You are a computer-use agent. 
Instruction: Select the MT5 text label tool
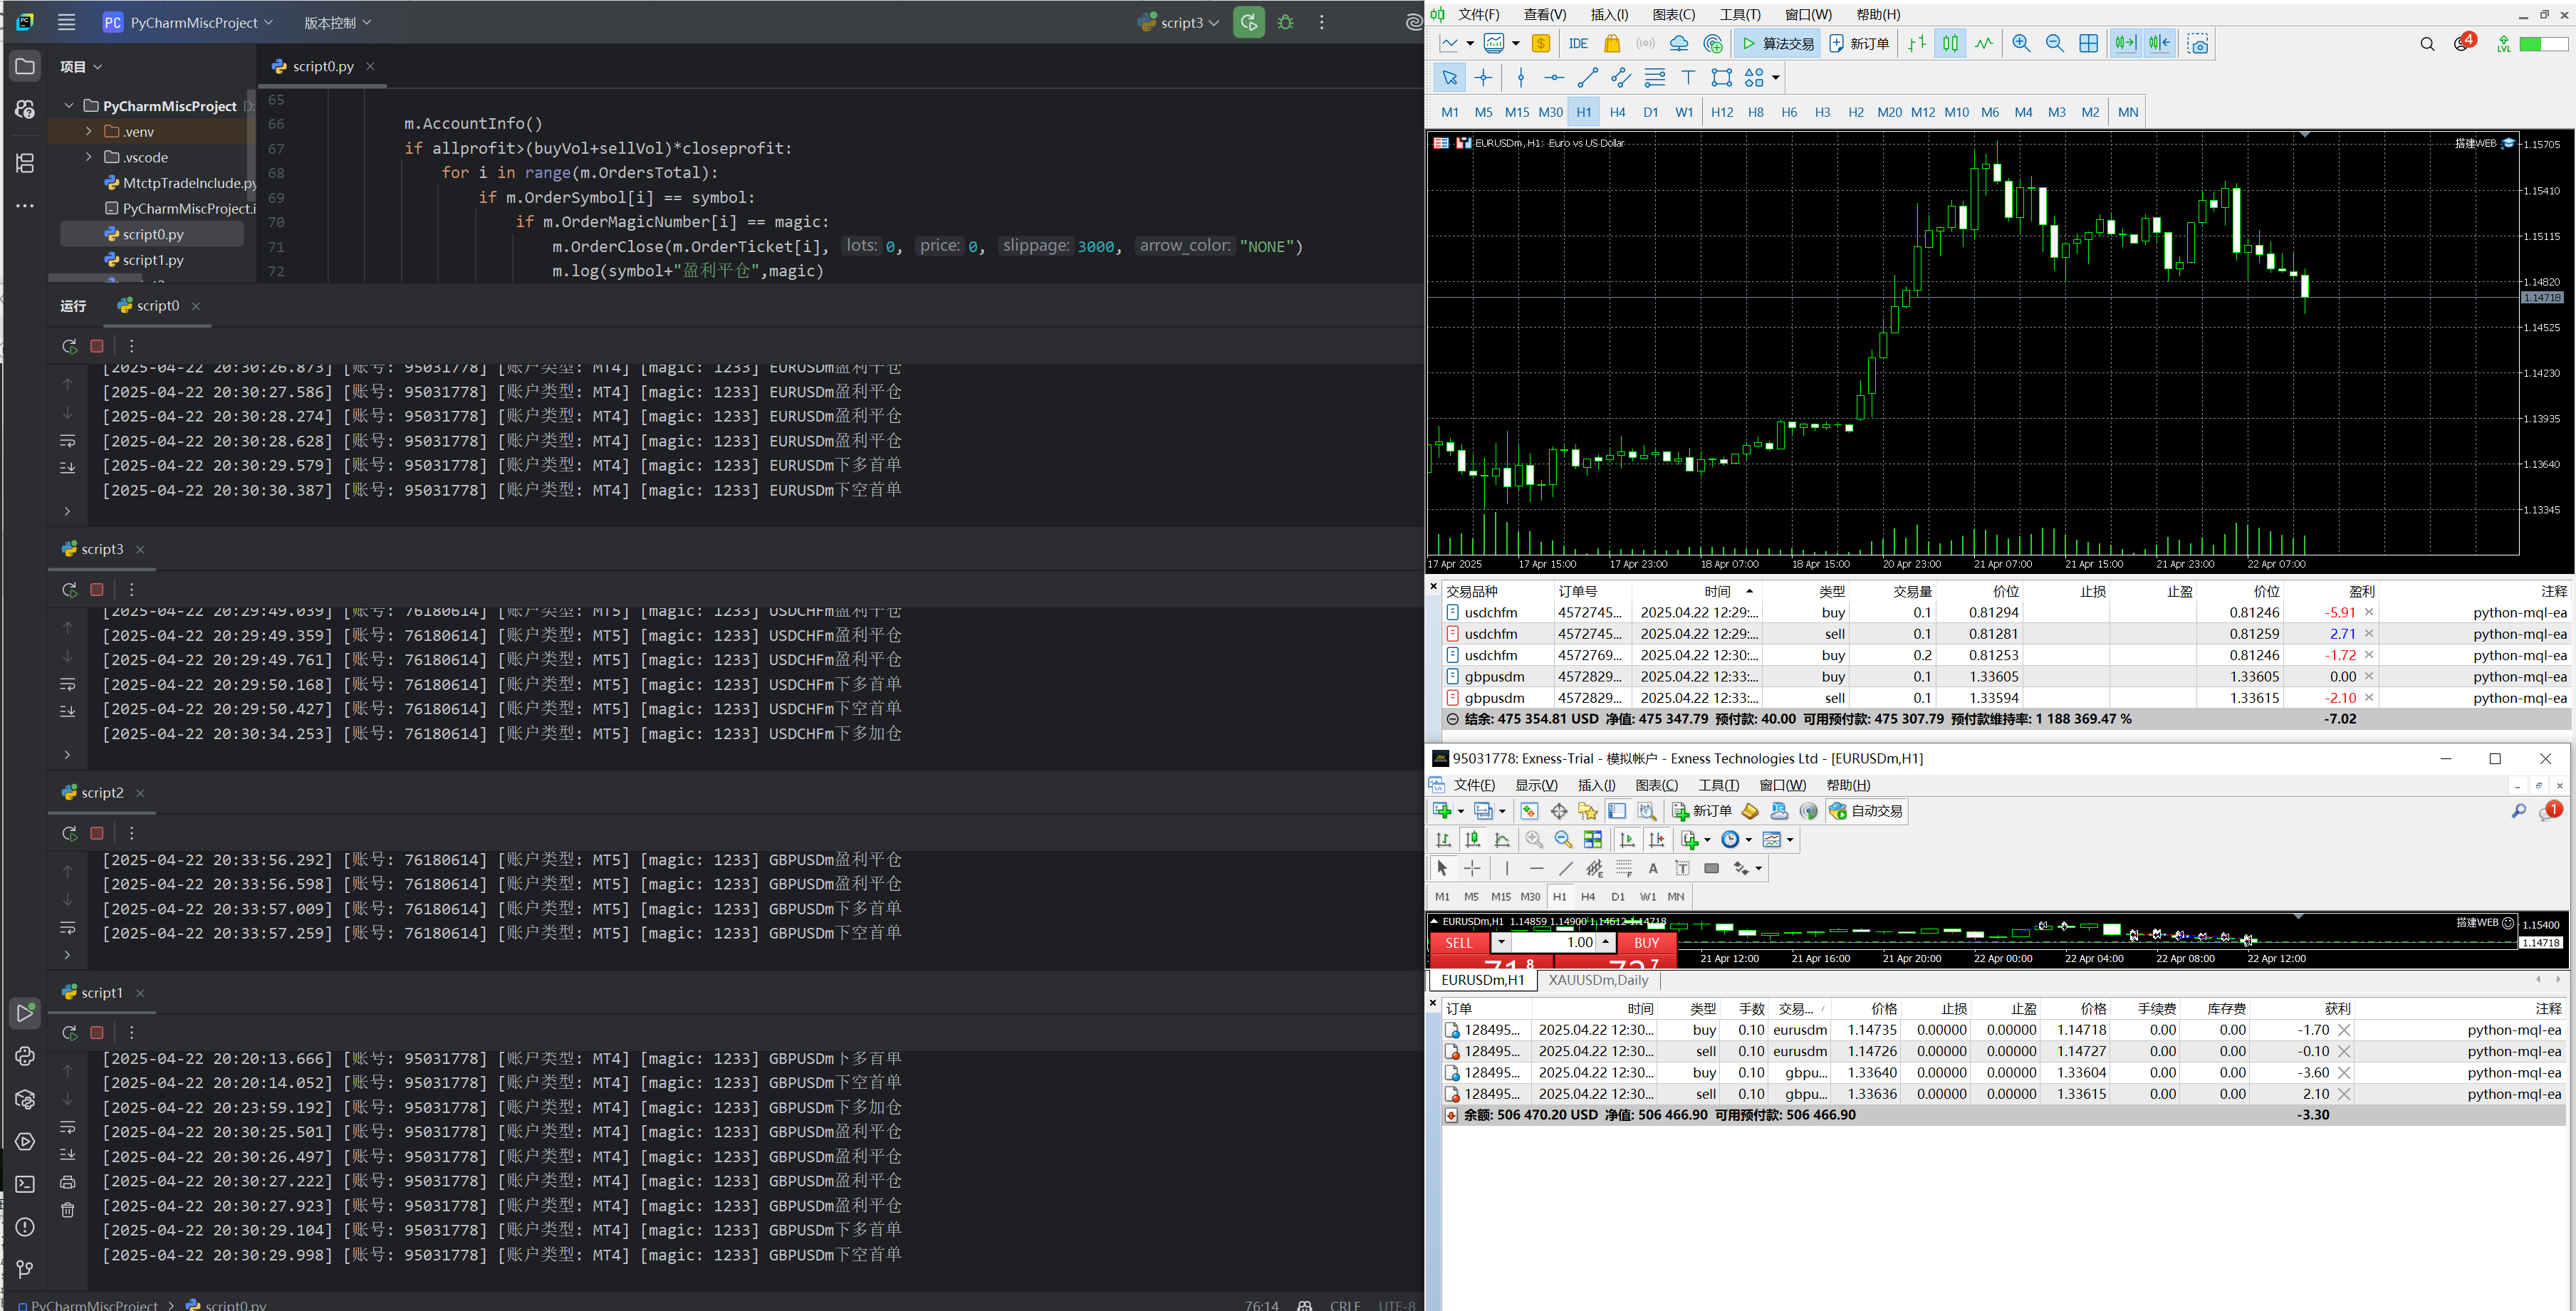[1688, 77]
